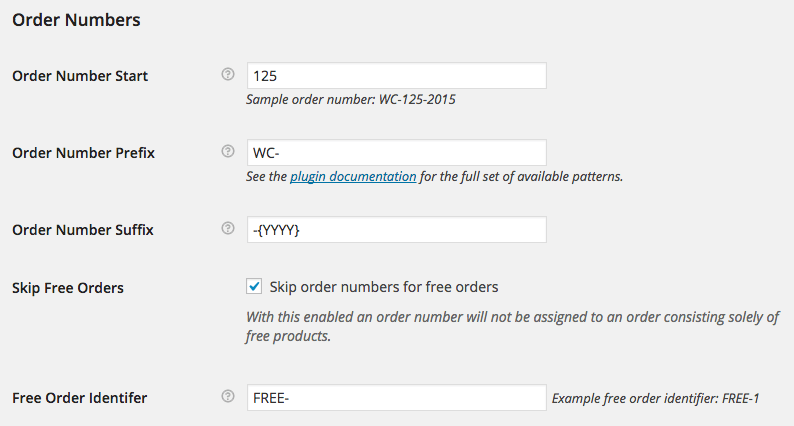Click the Order Number Prefix label
The height and width of the screenshot is (426, 794).
click(x=83, y=153)
